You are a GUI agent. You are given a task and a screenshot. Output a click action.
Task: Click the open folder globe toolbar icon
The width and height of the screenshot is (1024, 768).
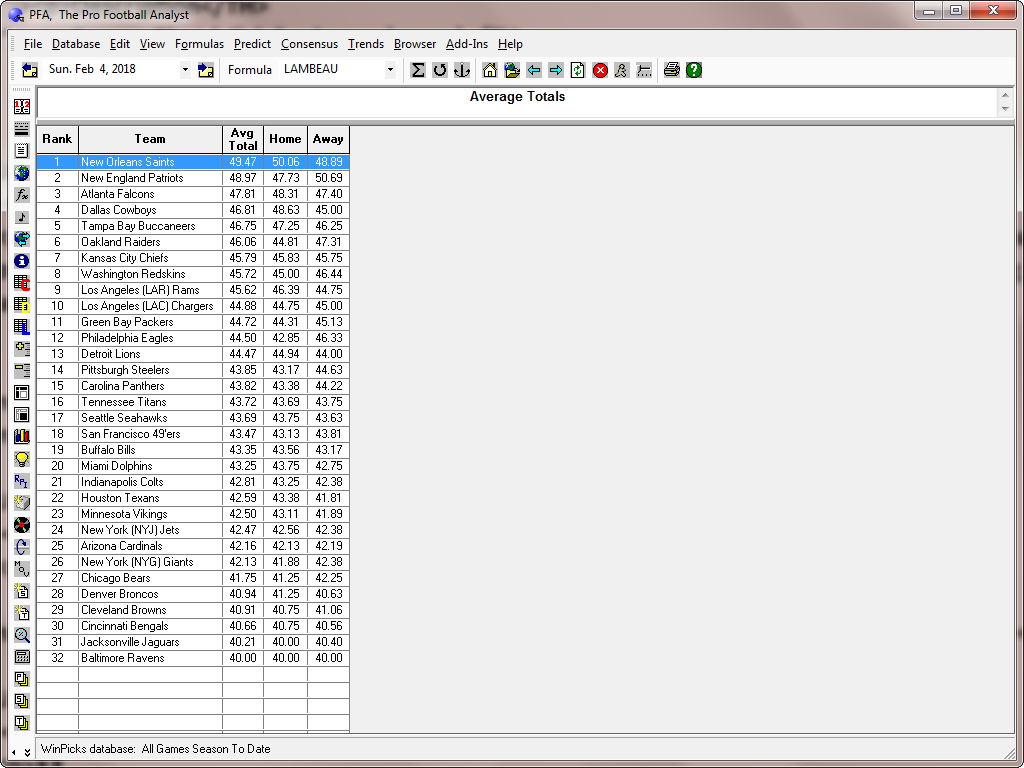click(x=512, y=70)
